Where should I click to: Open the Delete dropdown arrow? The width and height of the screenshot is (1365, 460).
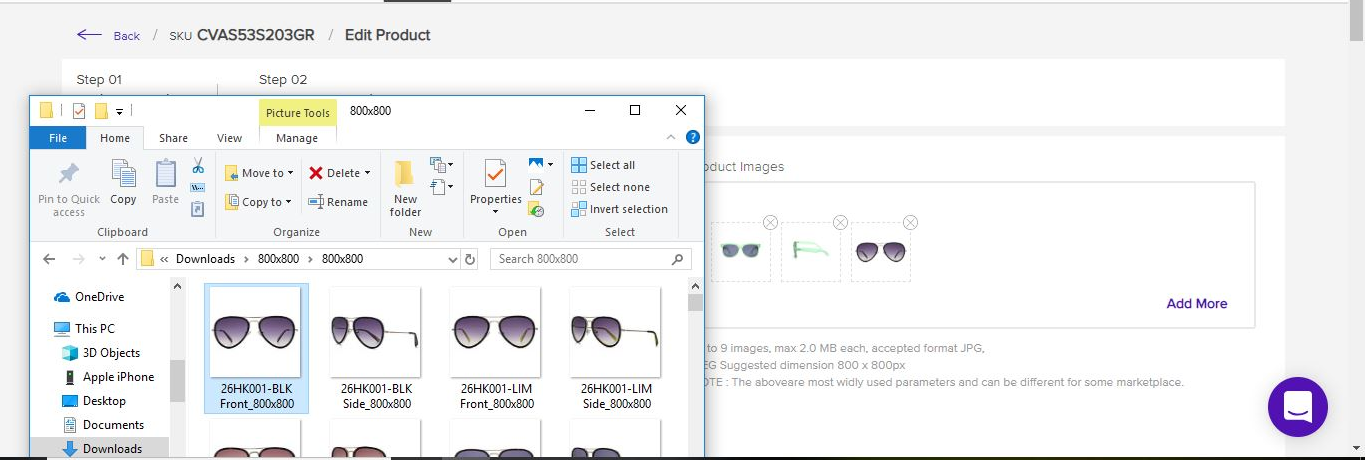[367, 173]
